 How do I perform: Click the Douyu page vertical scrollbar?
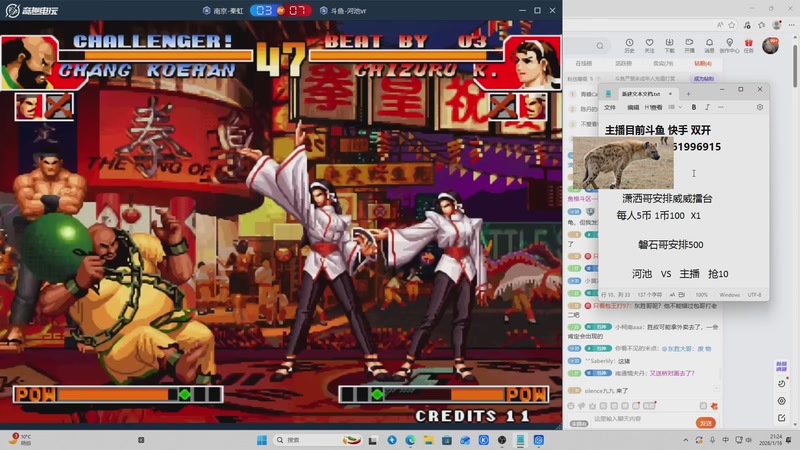tap(795, 66)
